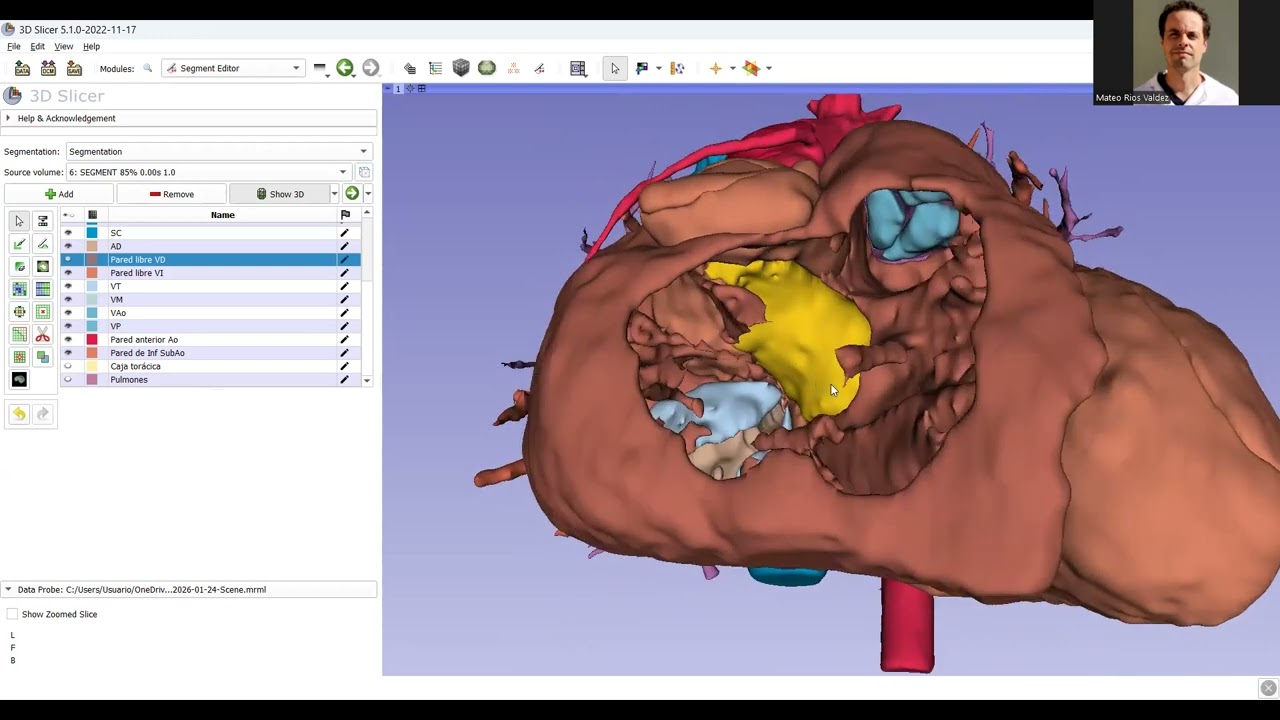Open the Models module green icon
Screen dimensions: 1280x720
point(487,68)
